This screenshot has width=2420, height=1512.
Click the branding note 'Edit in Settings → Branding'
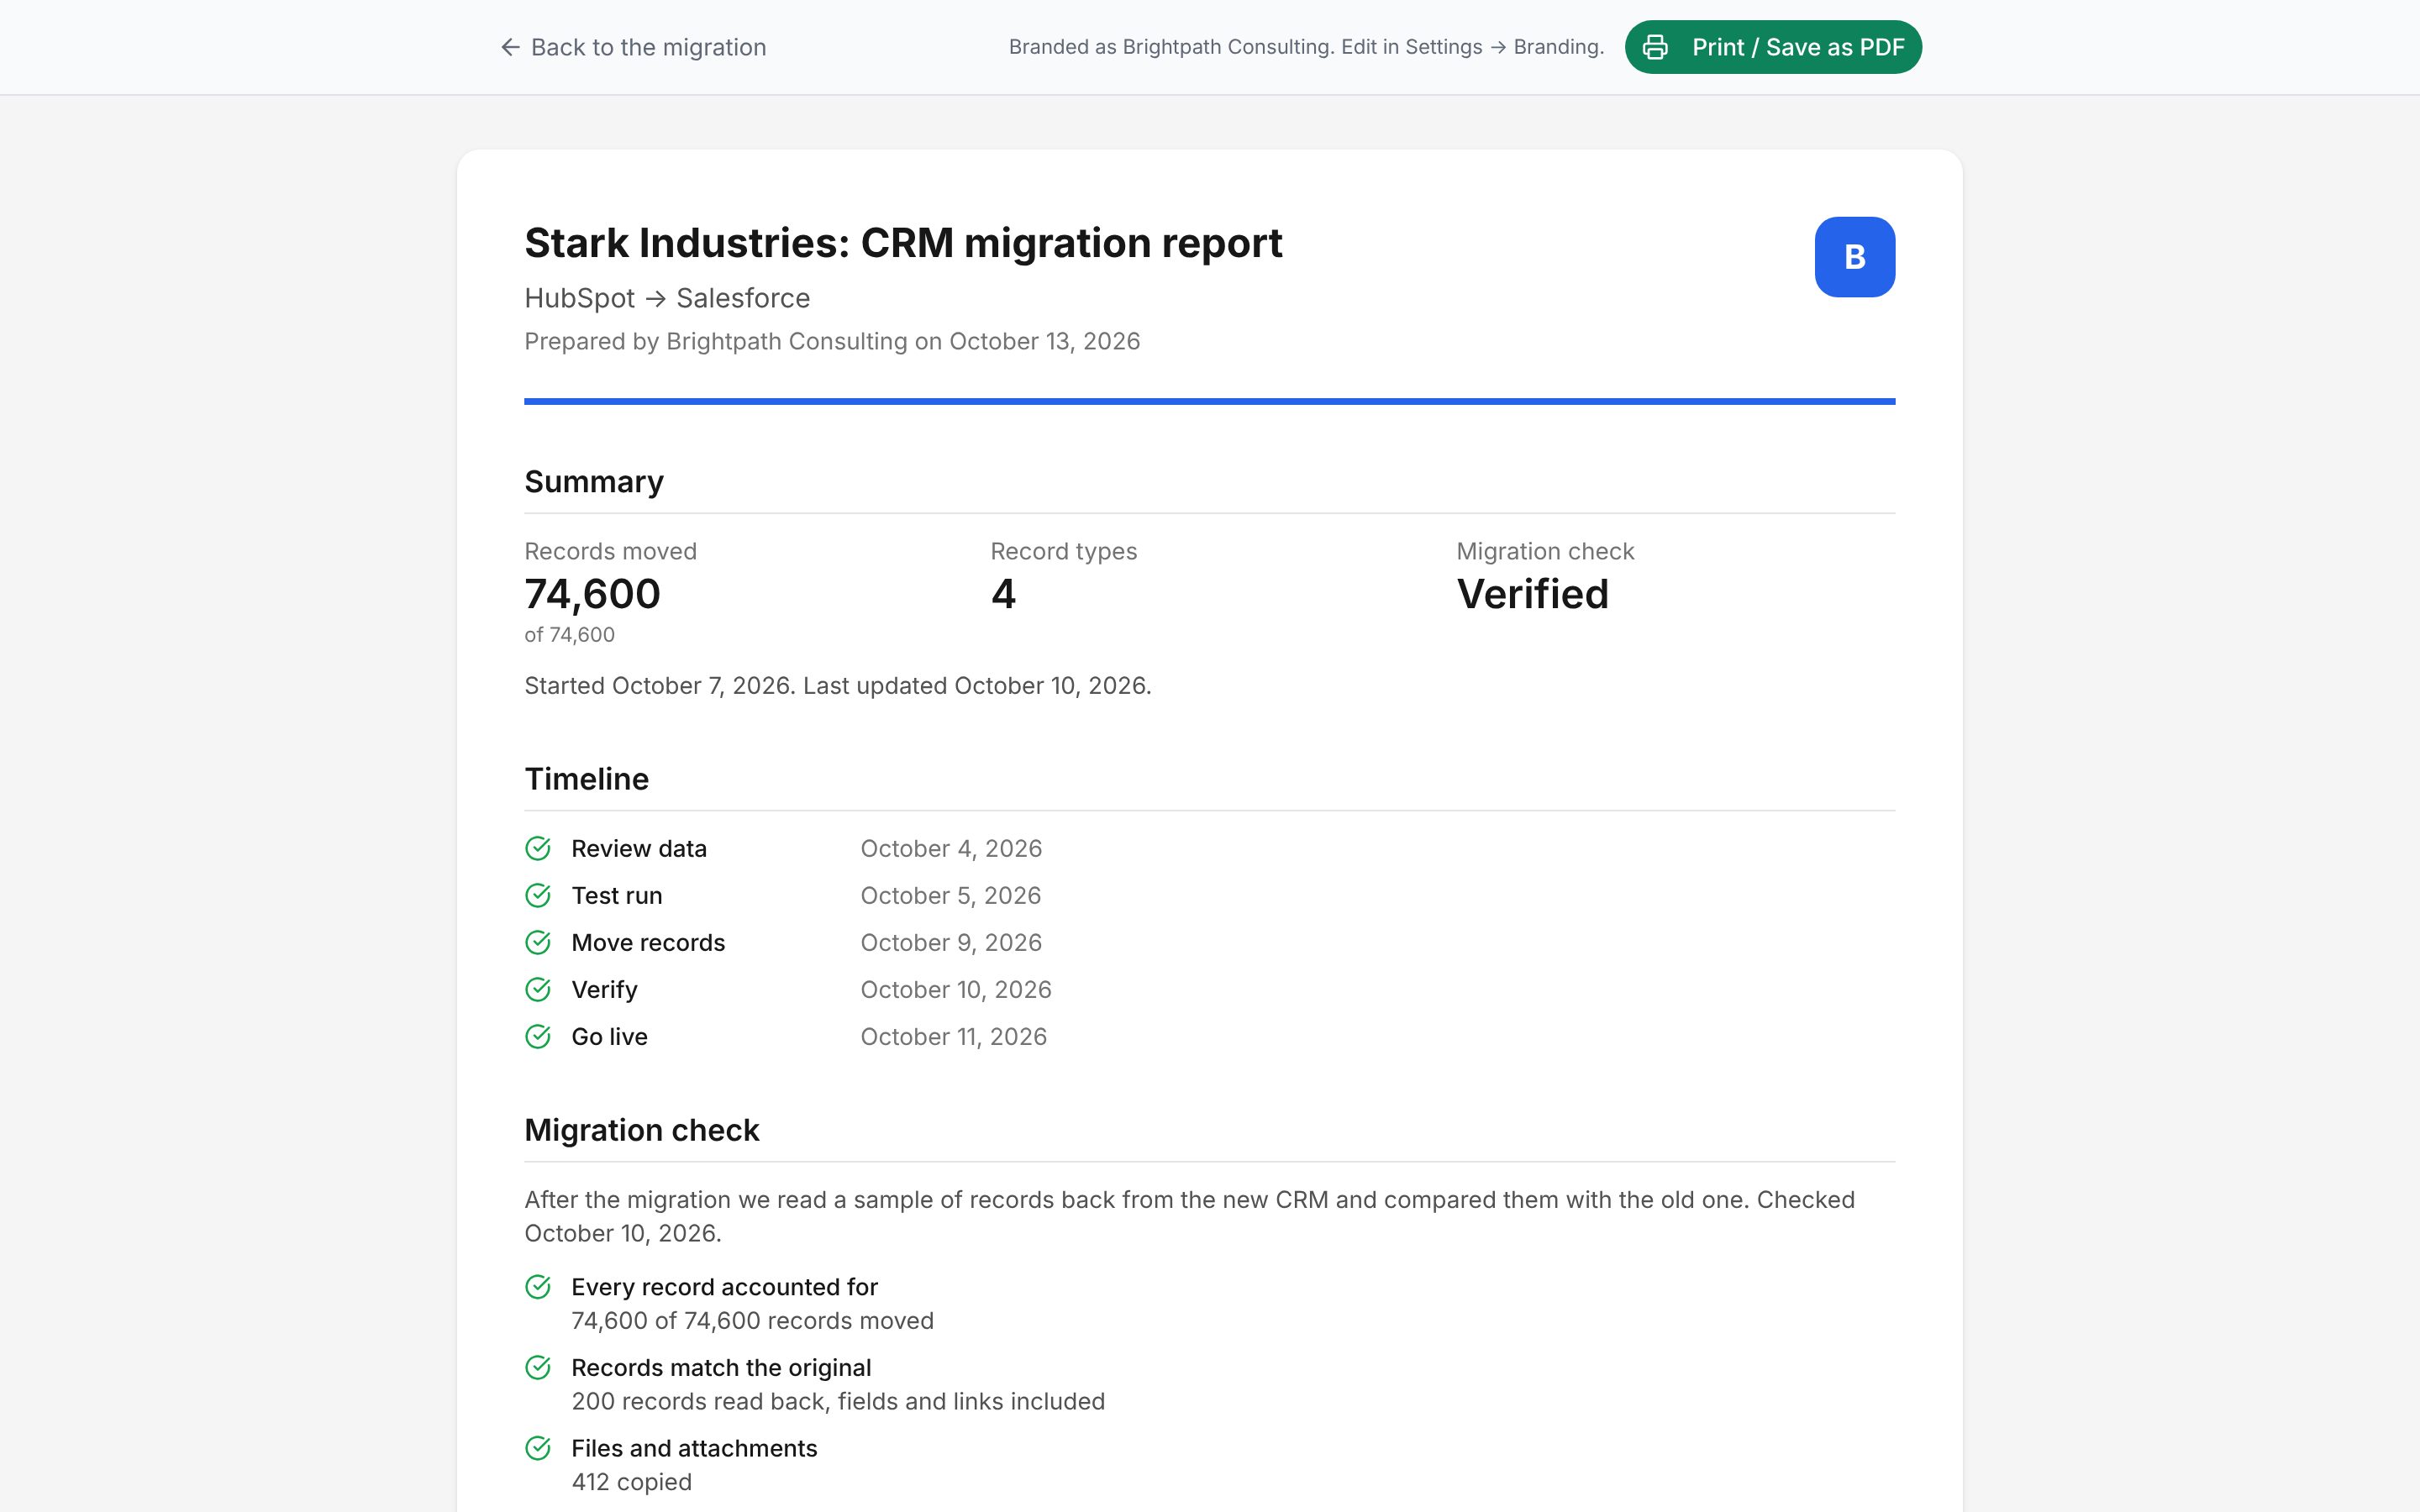1472,47
